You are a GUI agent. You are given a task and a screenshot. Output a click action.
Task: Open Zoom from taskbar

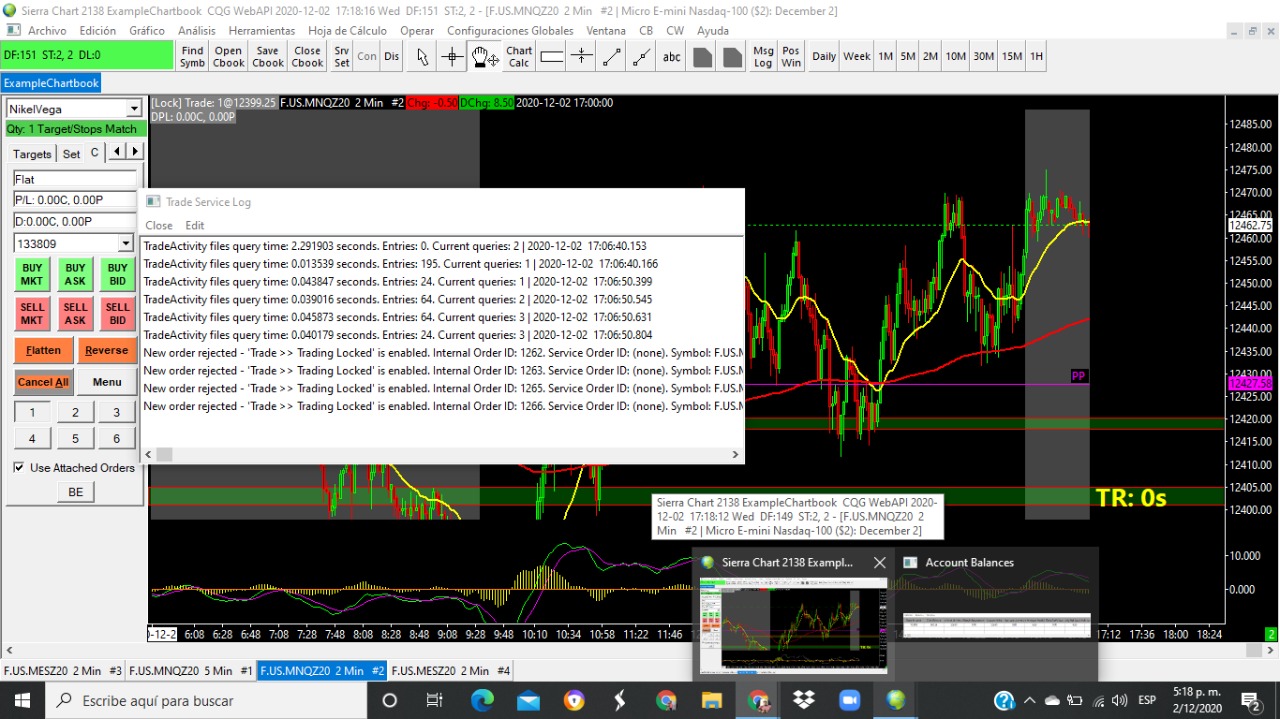coord(850,700)
